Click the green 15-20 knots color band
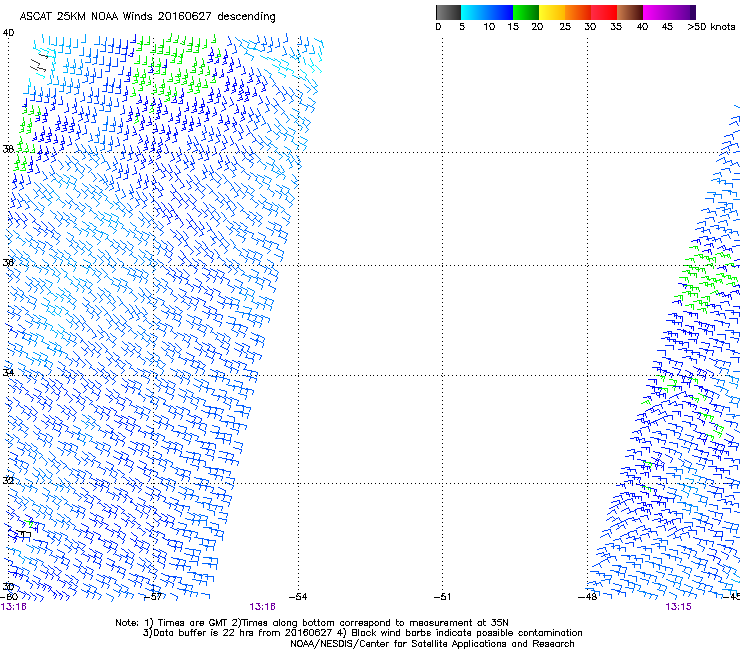Viewport: 740px width, 650px height. point(526,12)
